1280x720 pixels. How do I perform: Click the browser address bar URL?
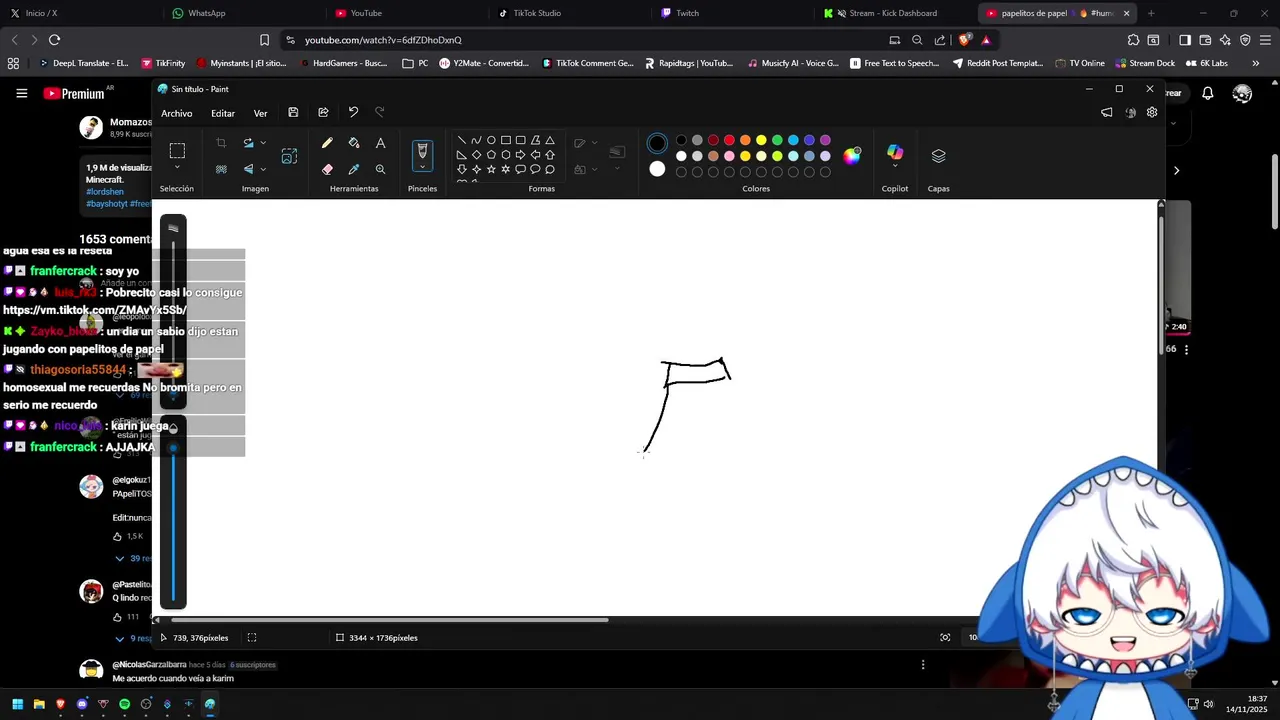click(383, 40)
